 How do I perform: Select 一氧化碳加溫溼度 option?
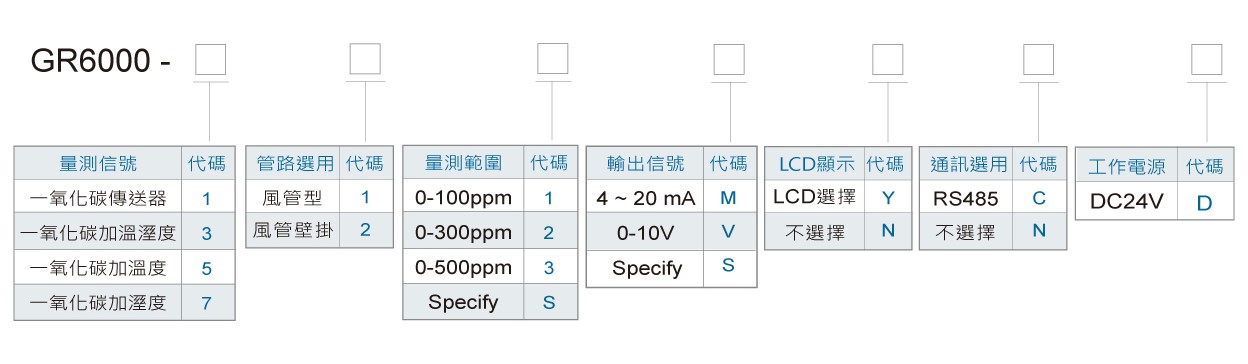125,233
